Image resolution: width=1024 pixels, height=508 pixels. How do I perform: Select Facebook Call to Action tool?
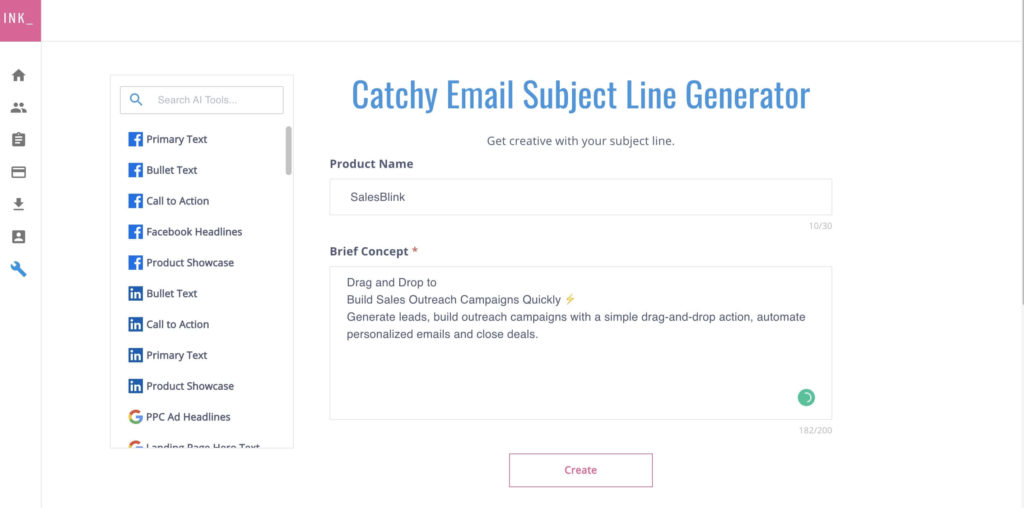click(x=168, y=201)
